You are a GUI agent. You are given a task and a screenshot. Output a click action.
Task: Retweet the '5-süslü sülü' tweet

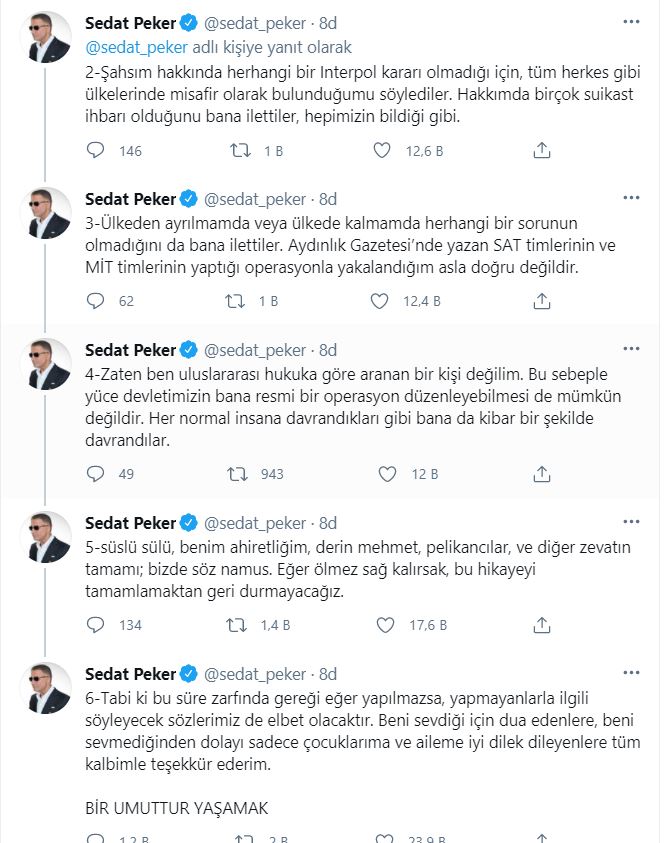[x=237, y=625]
